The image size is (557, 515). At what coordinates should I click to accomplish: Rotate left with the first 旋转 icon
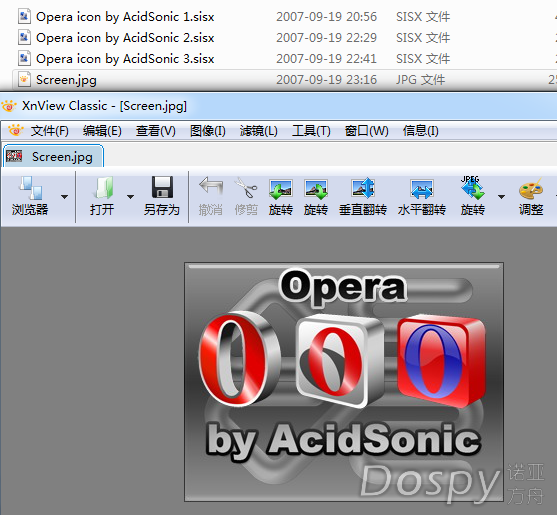pos(281,189)
